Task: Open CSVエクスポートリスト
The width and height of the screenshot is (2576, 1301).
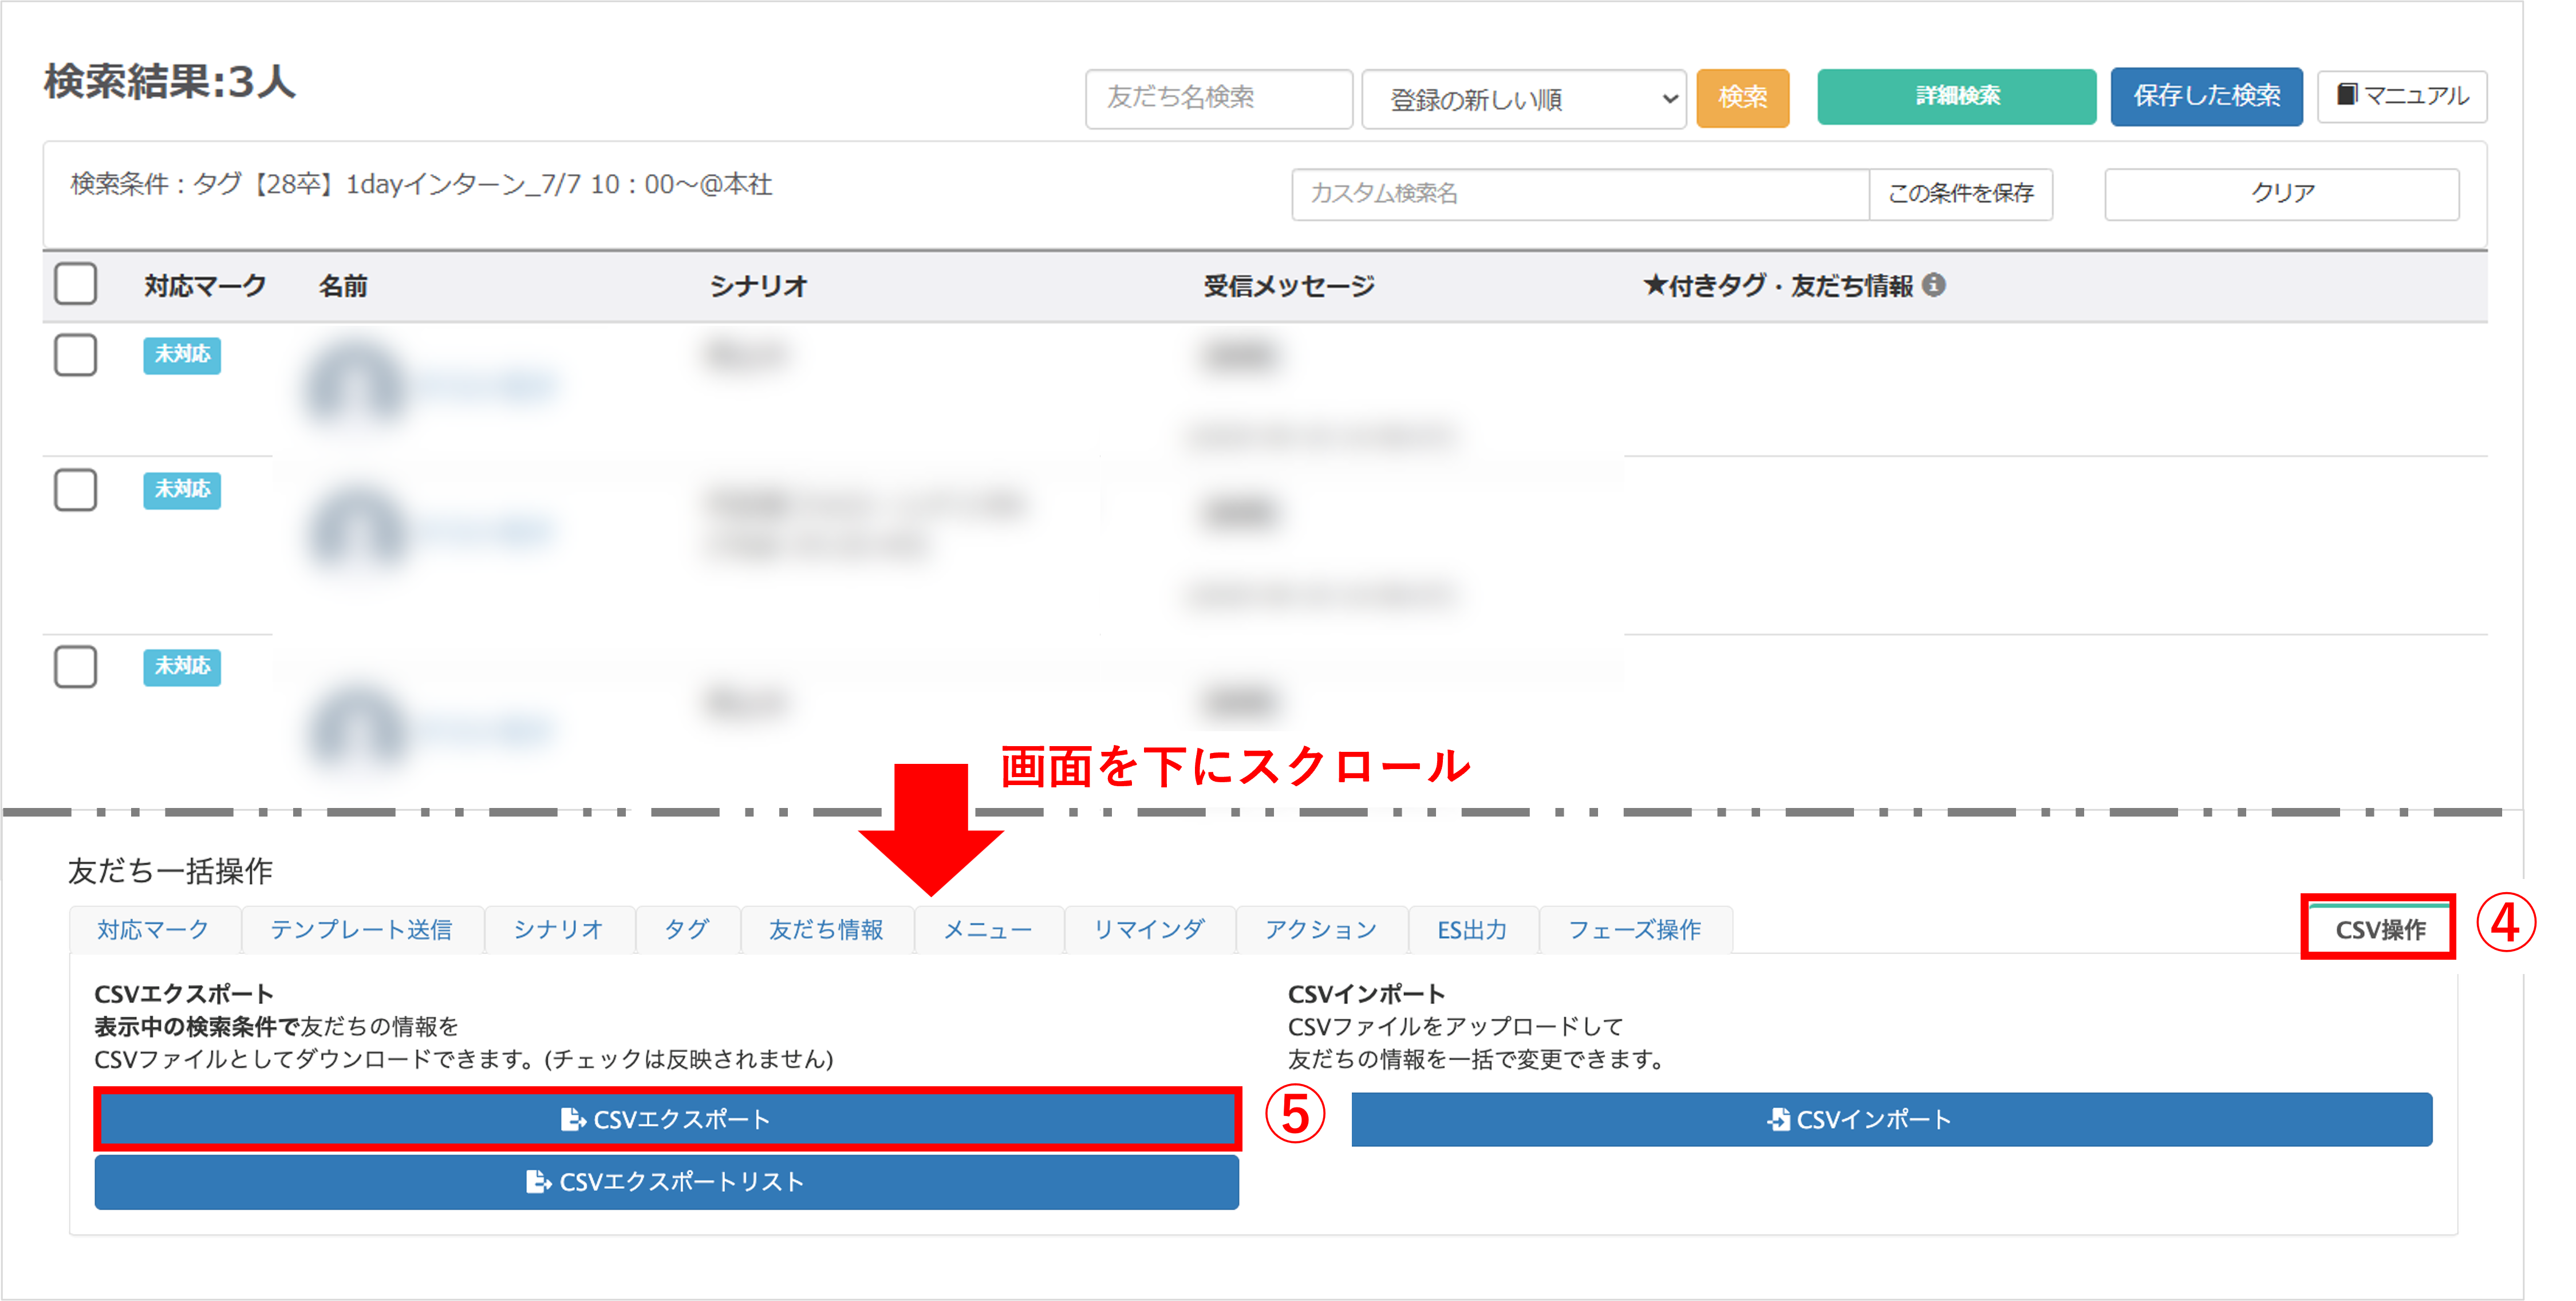Action: [x=666, y=1182]
